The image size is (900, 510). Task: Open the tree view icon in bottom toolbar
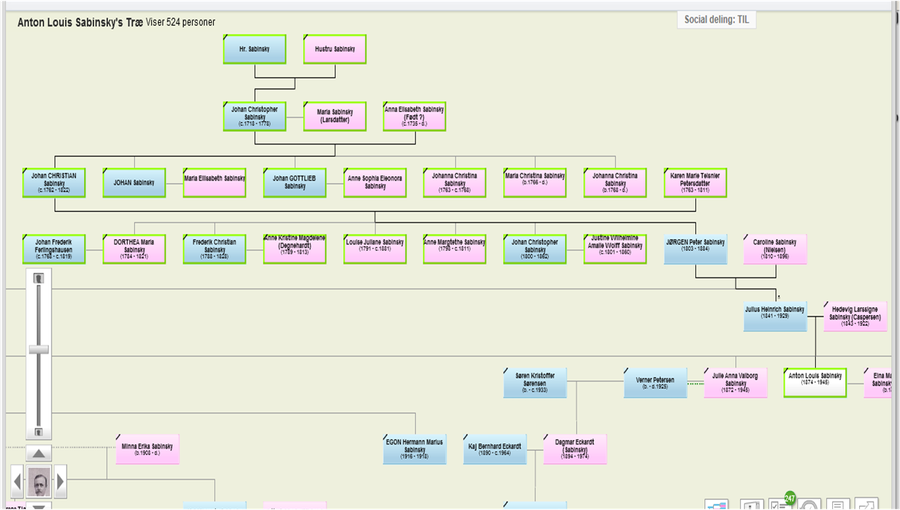coord(716,505)
